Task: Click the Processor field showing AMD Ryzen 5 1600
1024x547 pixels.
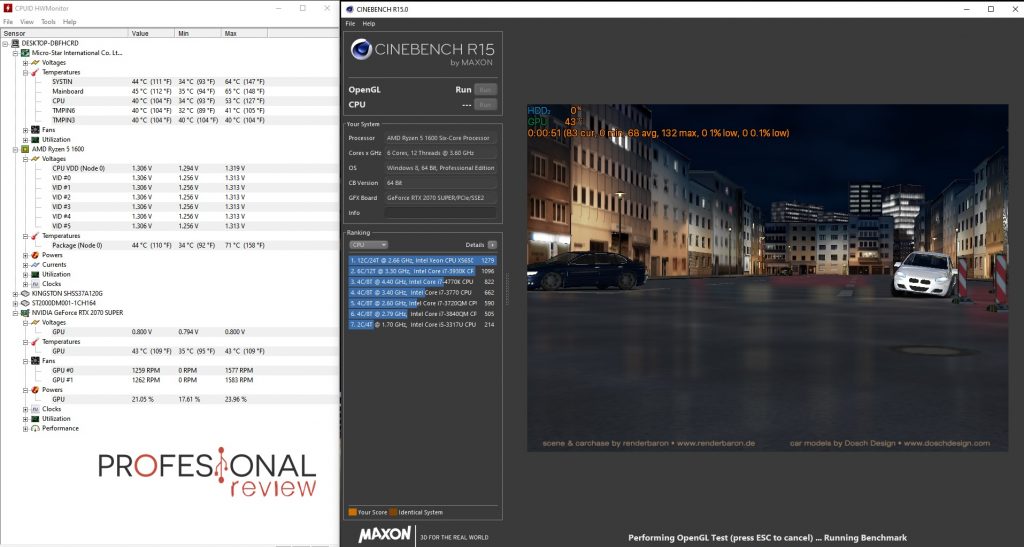Action: [x=441, y=138]
